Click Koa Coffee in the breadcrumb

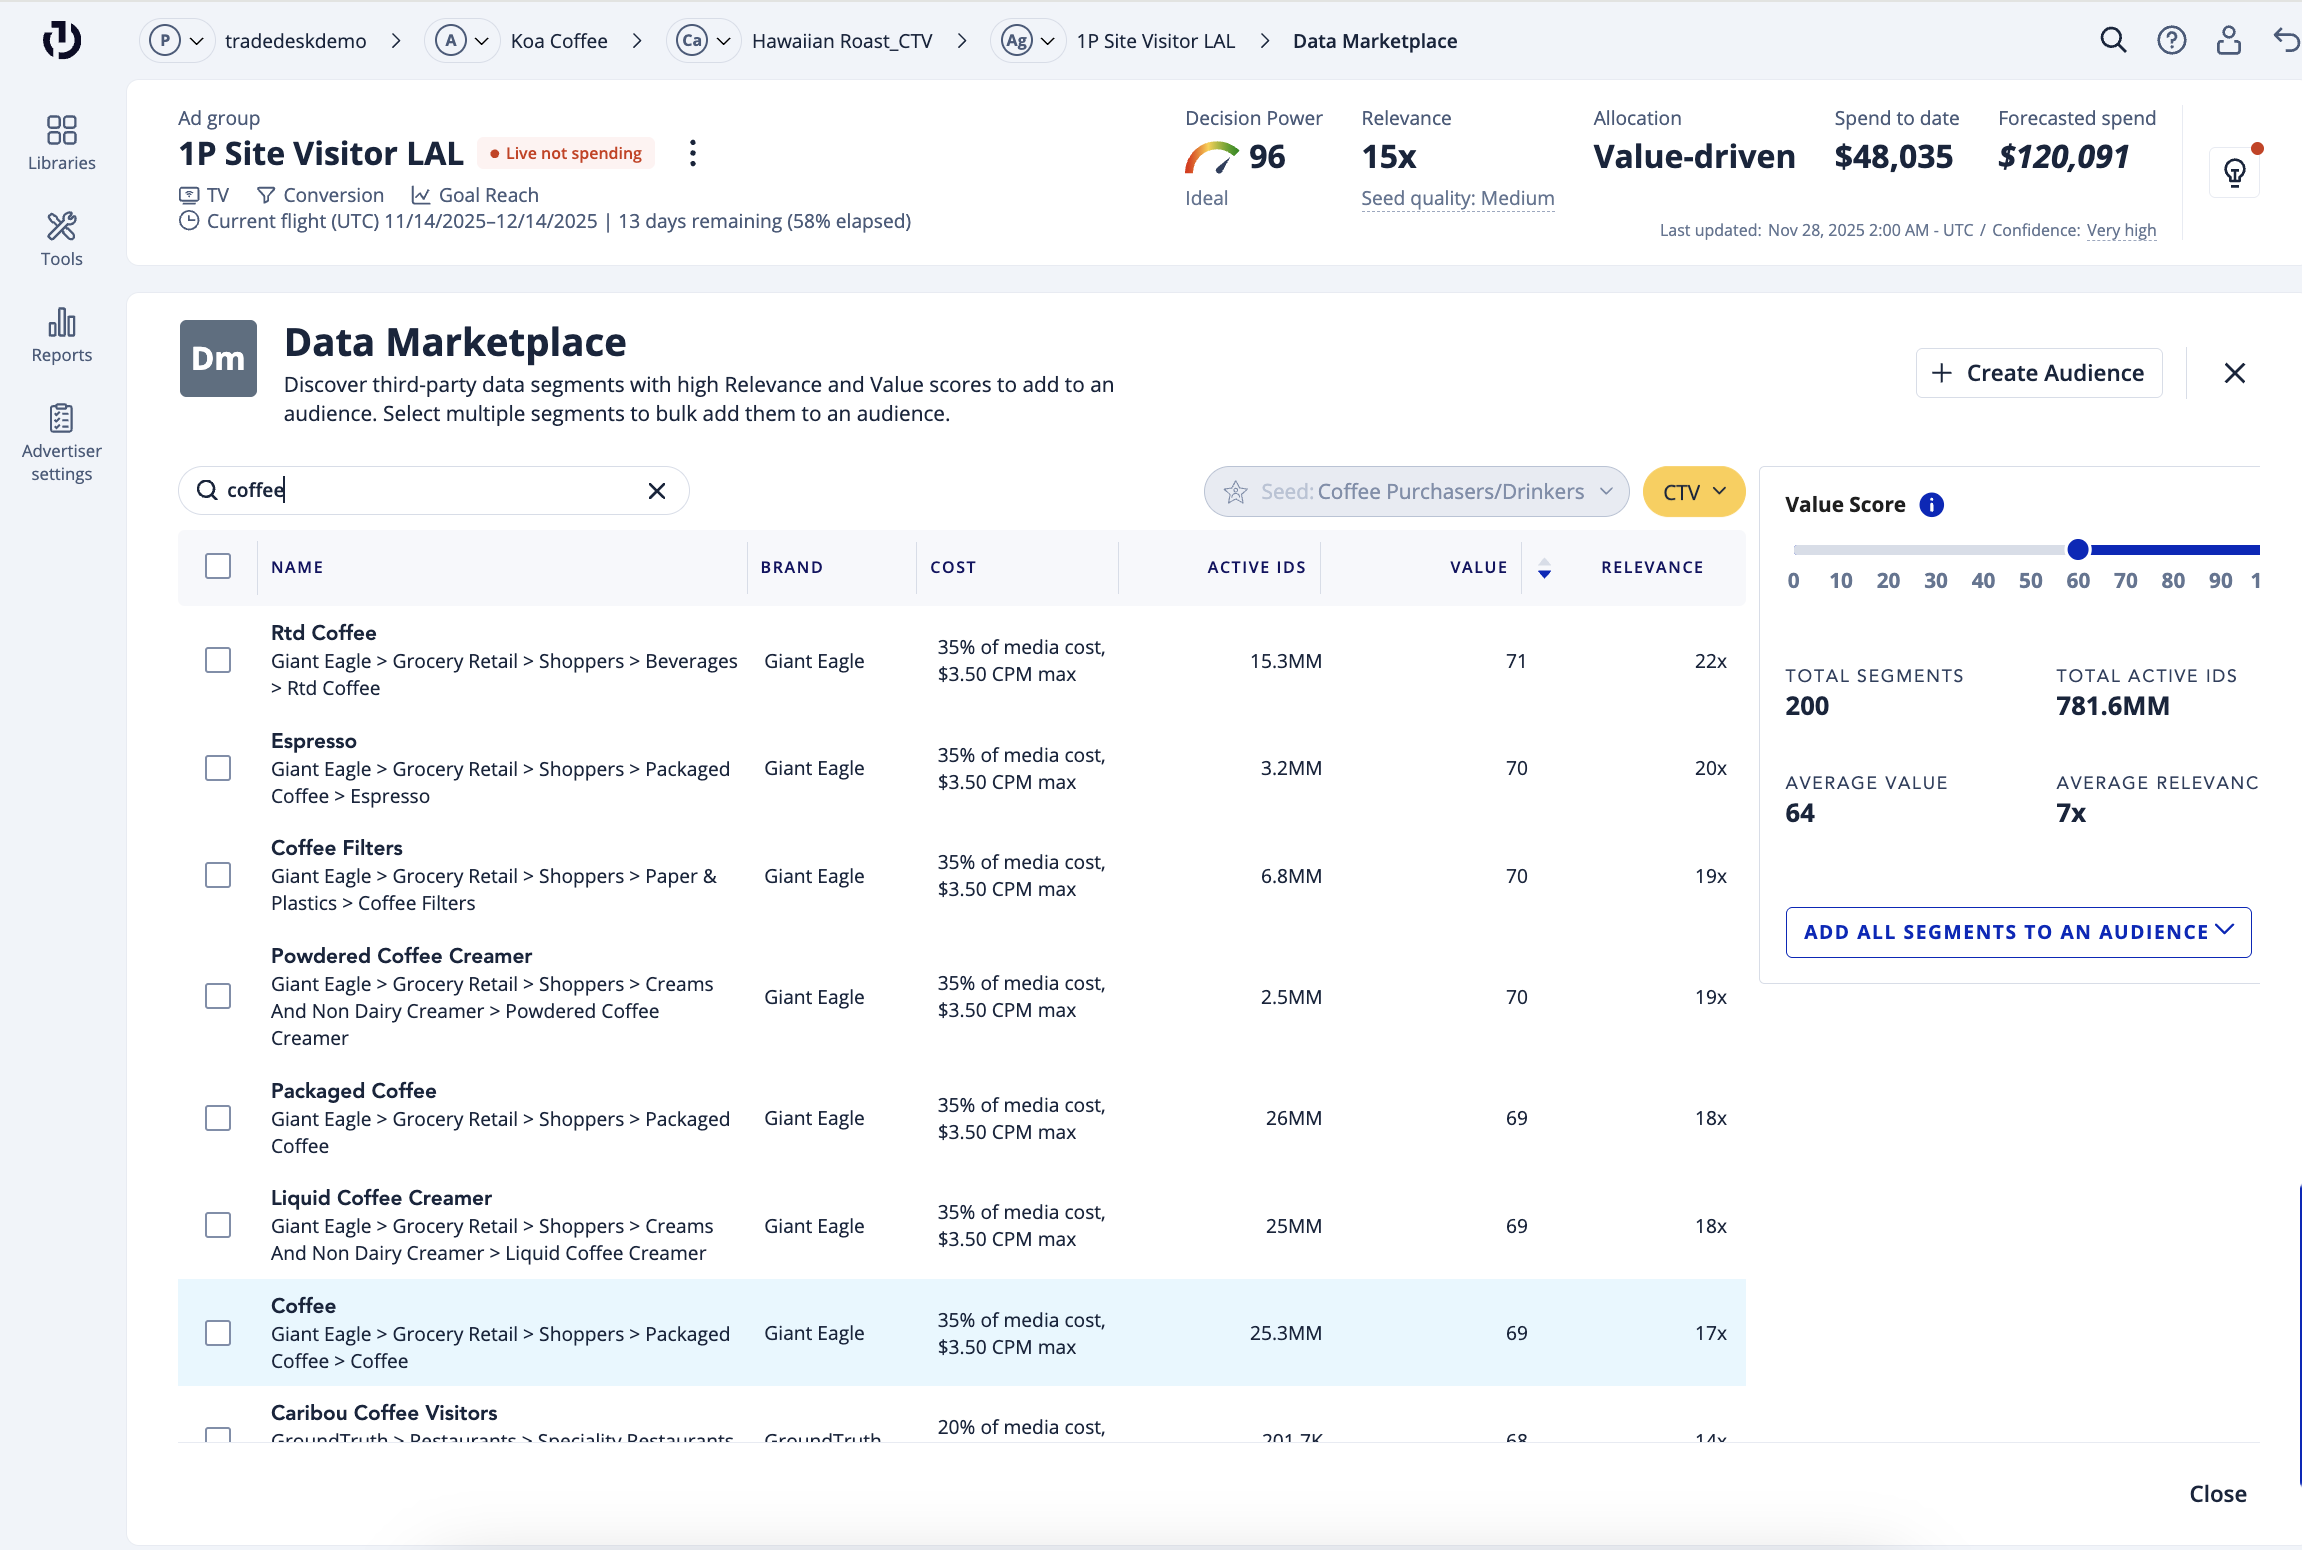click(559, 41)
